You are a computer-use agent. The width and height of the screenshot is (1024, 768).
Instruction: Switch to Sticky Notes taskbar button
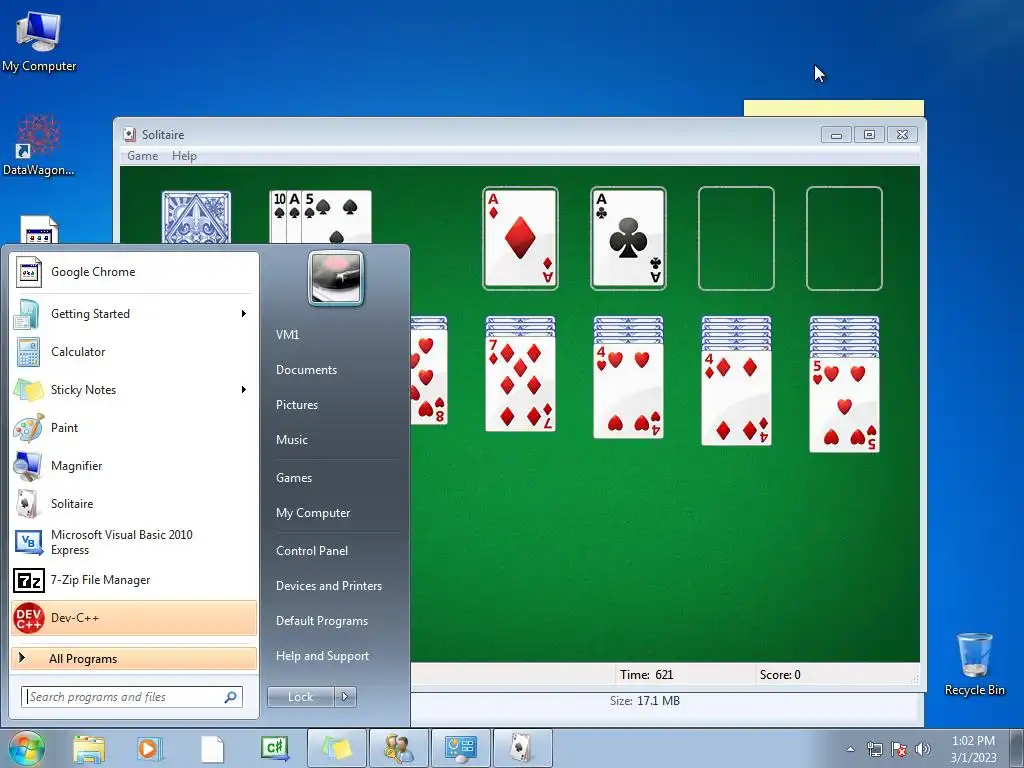point(336,748)
